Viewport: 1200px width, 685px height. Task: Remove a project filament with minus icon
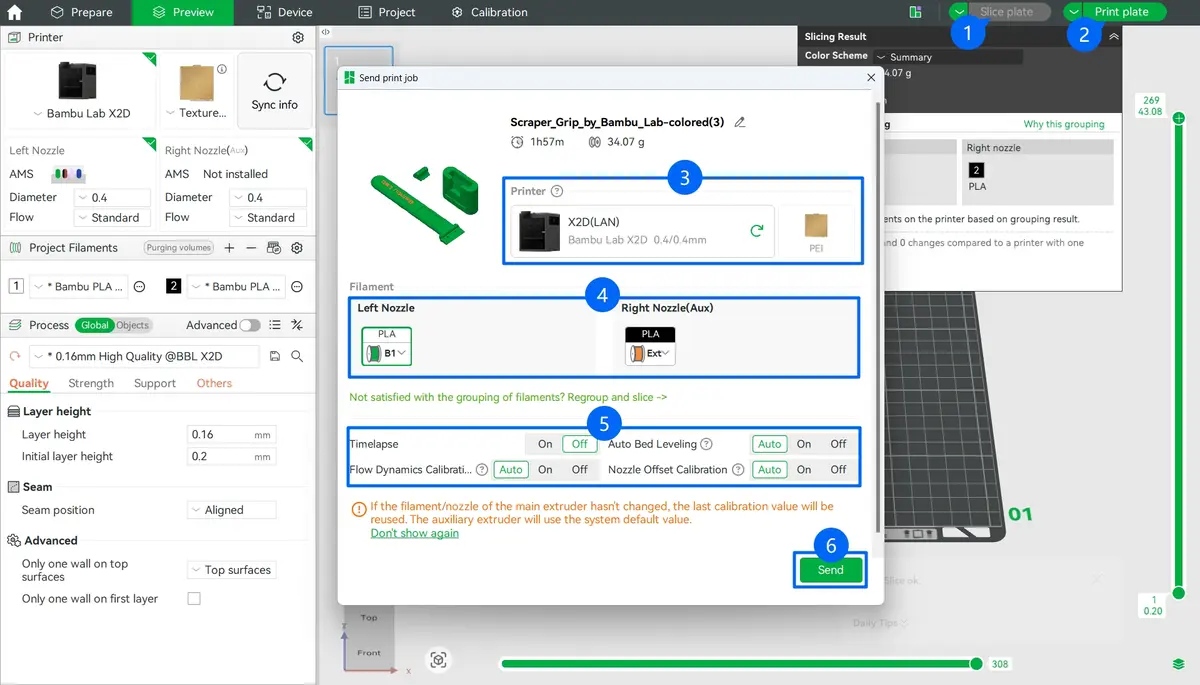[x=251, y=247]
